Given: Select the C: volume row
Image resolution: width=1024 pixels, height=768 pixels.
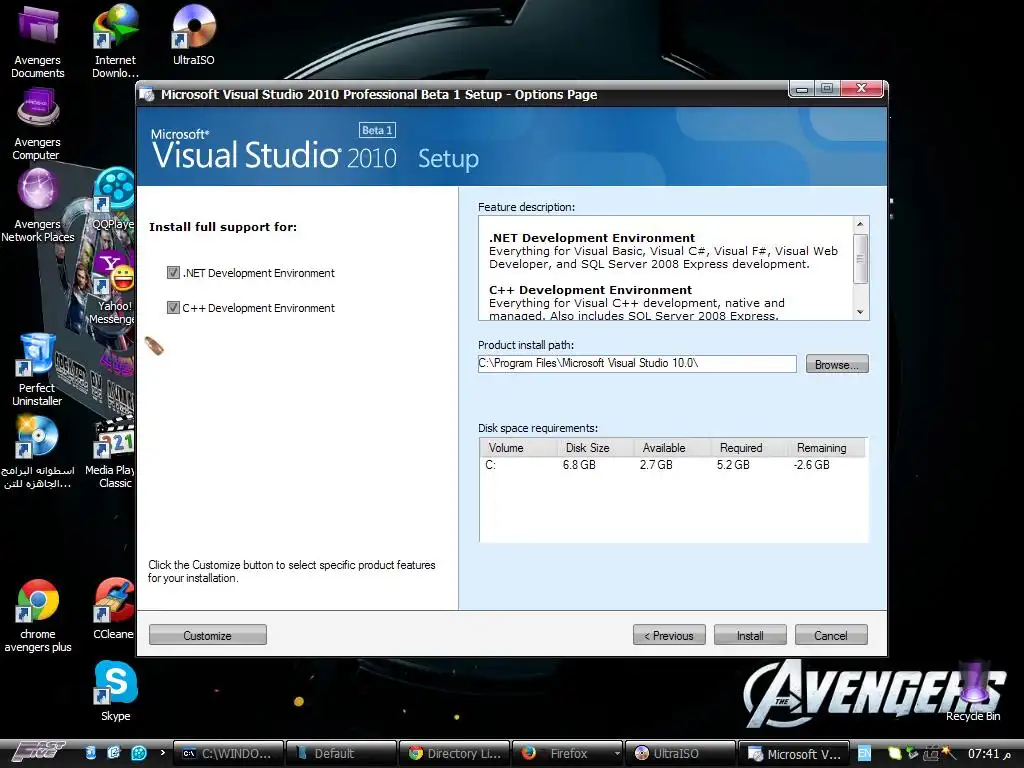Looking at the screenshot, I should [673, 465].
